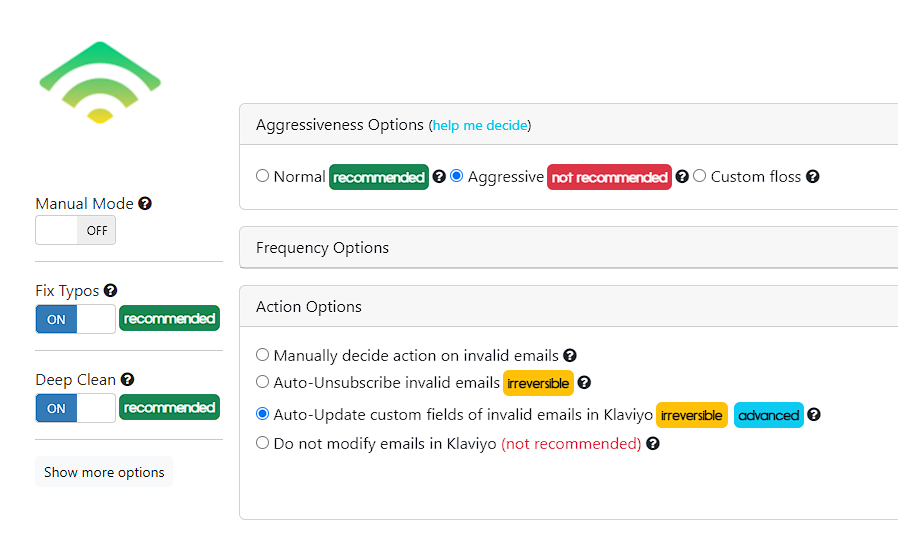Open help icon for Auto-Unsubscribe invalid emails

coord(584,383)
